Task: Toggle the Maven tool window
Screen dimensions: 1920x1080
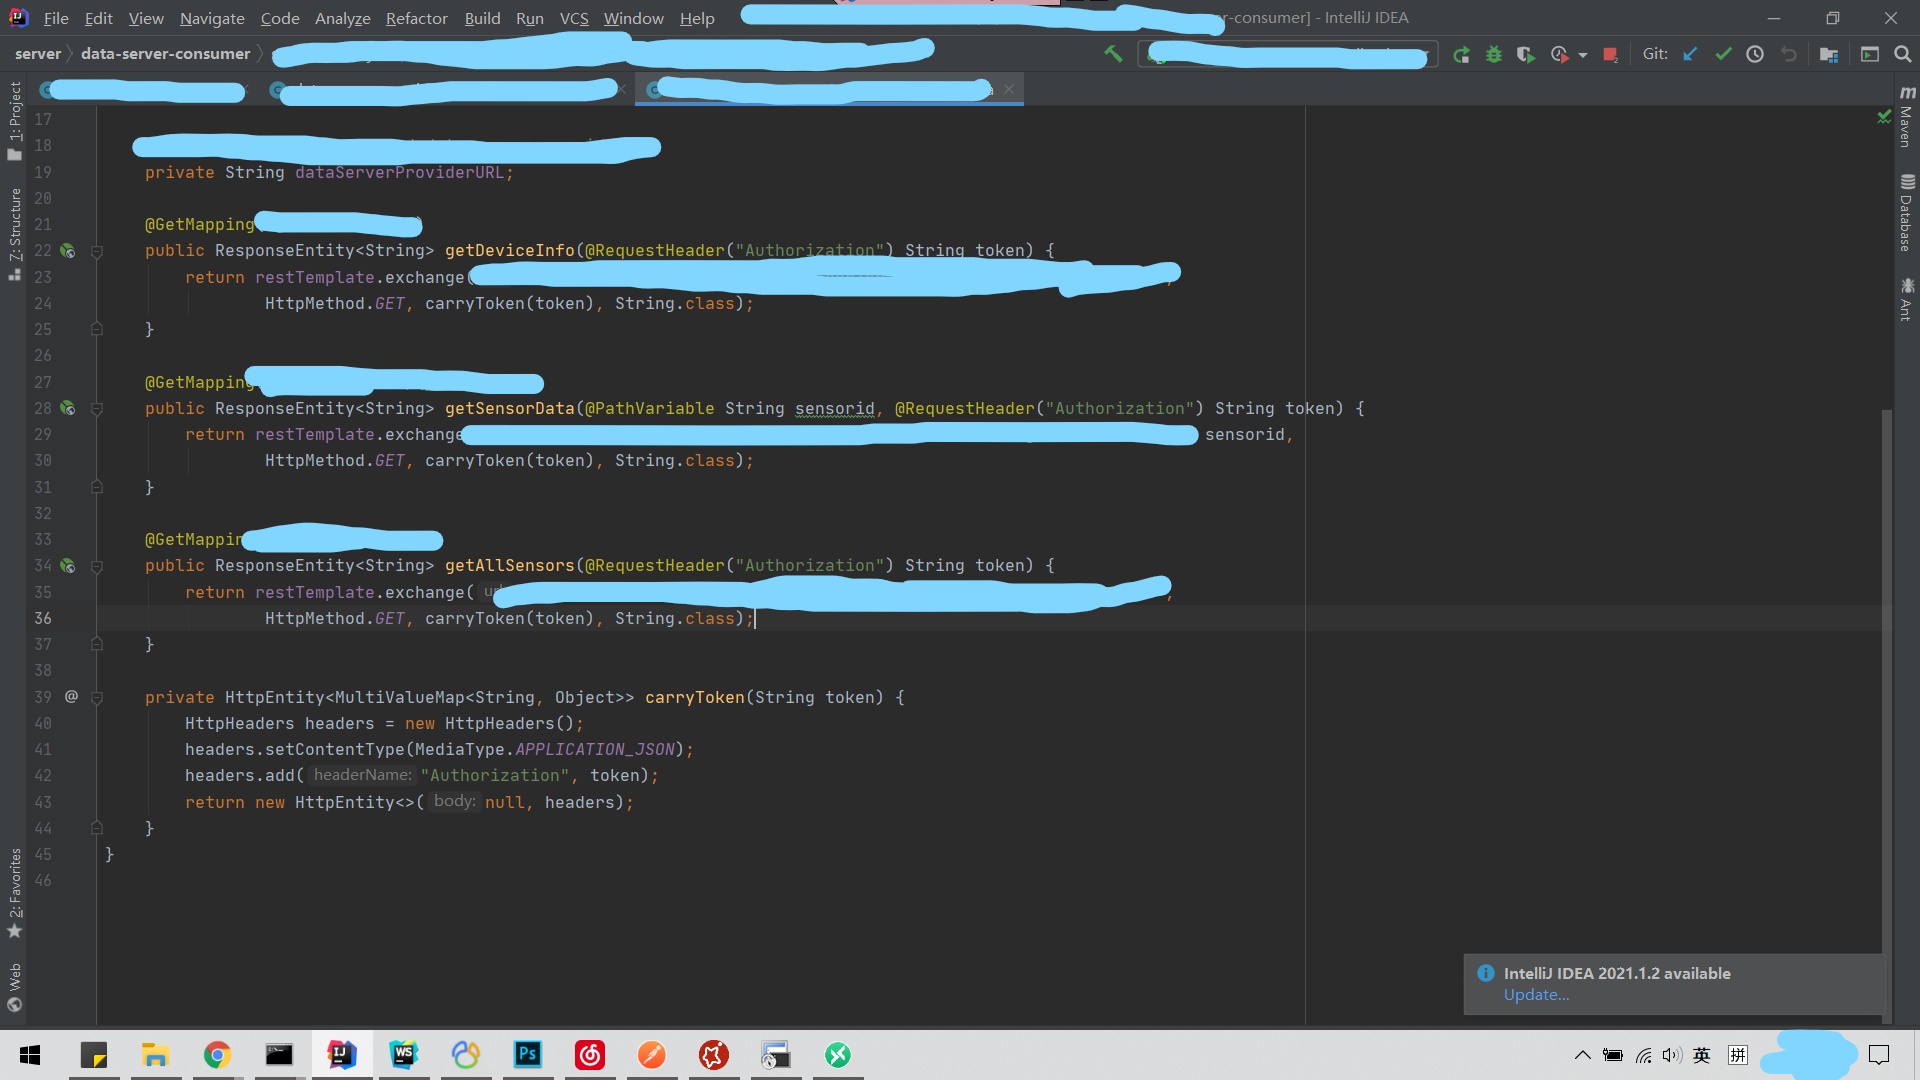Action: 1906,118
